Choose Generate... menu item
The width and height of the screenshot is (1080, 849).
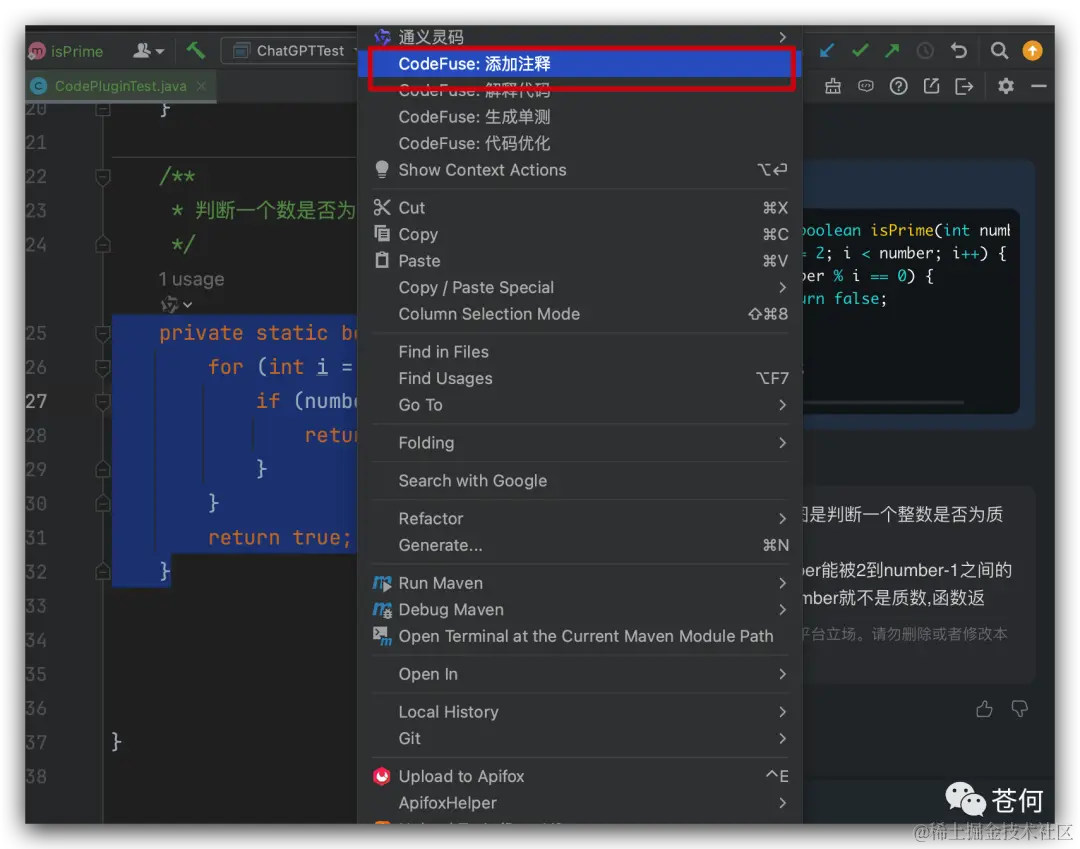tap(579, 545)
